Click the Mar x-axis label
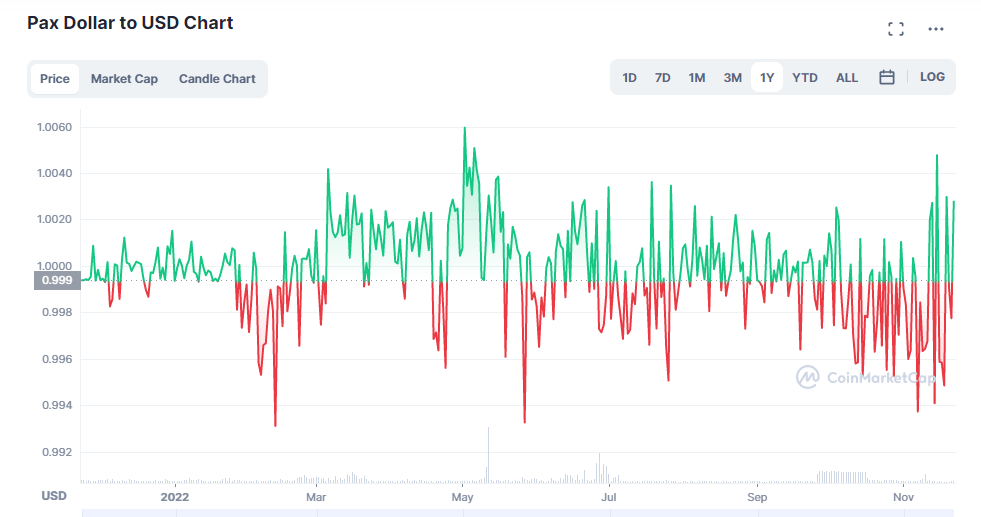Viewport: 981px width, 517px height. 316,497
